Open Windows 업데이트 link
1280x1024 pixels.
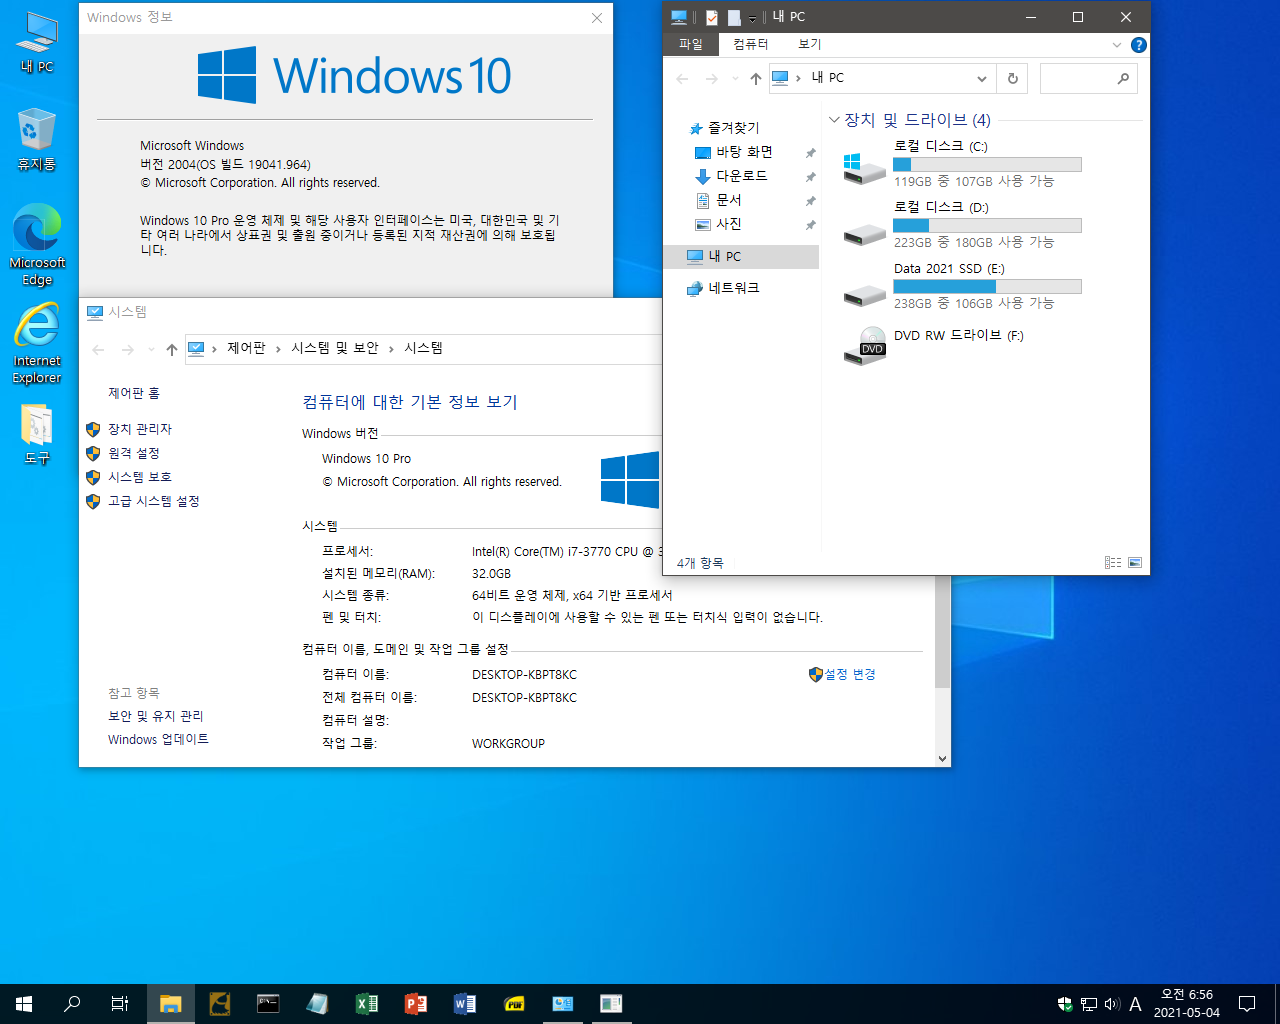158,740
